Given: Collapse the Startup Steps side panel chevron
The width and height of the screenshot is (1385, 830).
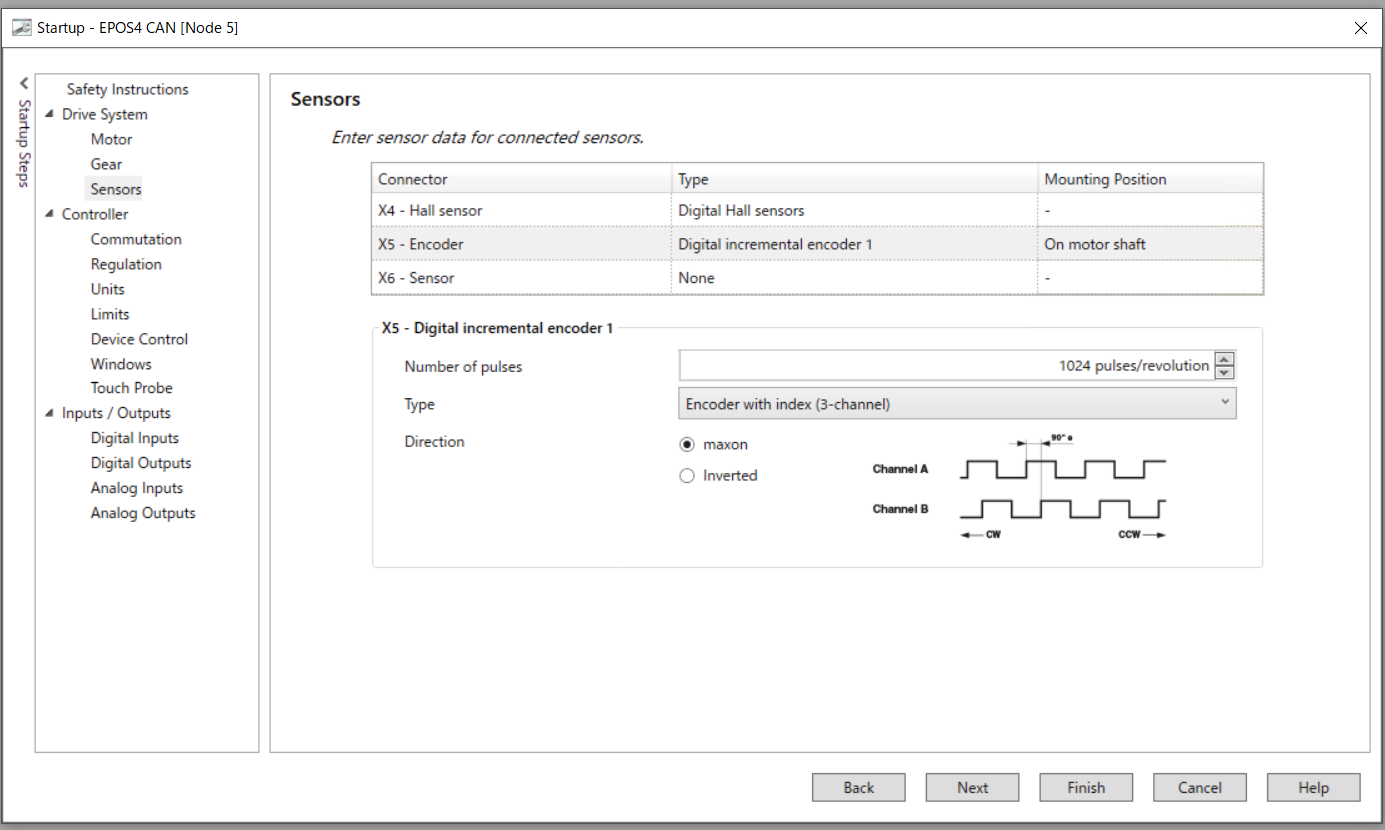Looking at the screenshot, I should coord(24,84).
